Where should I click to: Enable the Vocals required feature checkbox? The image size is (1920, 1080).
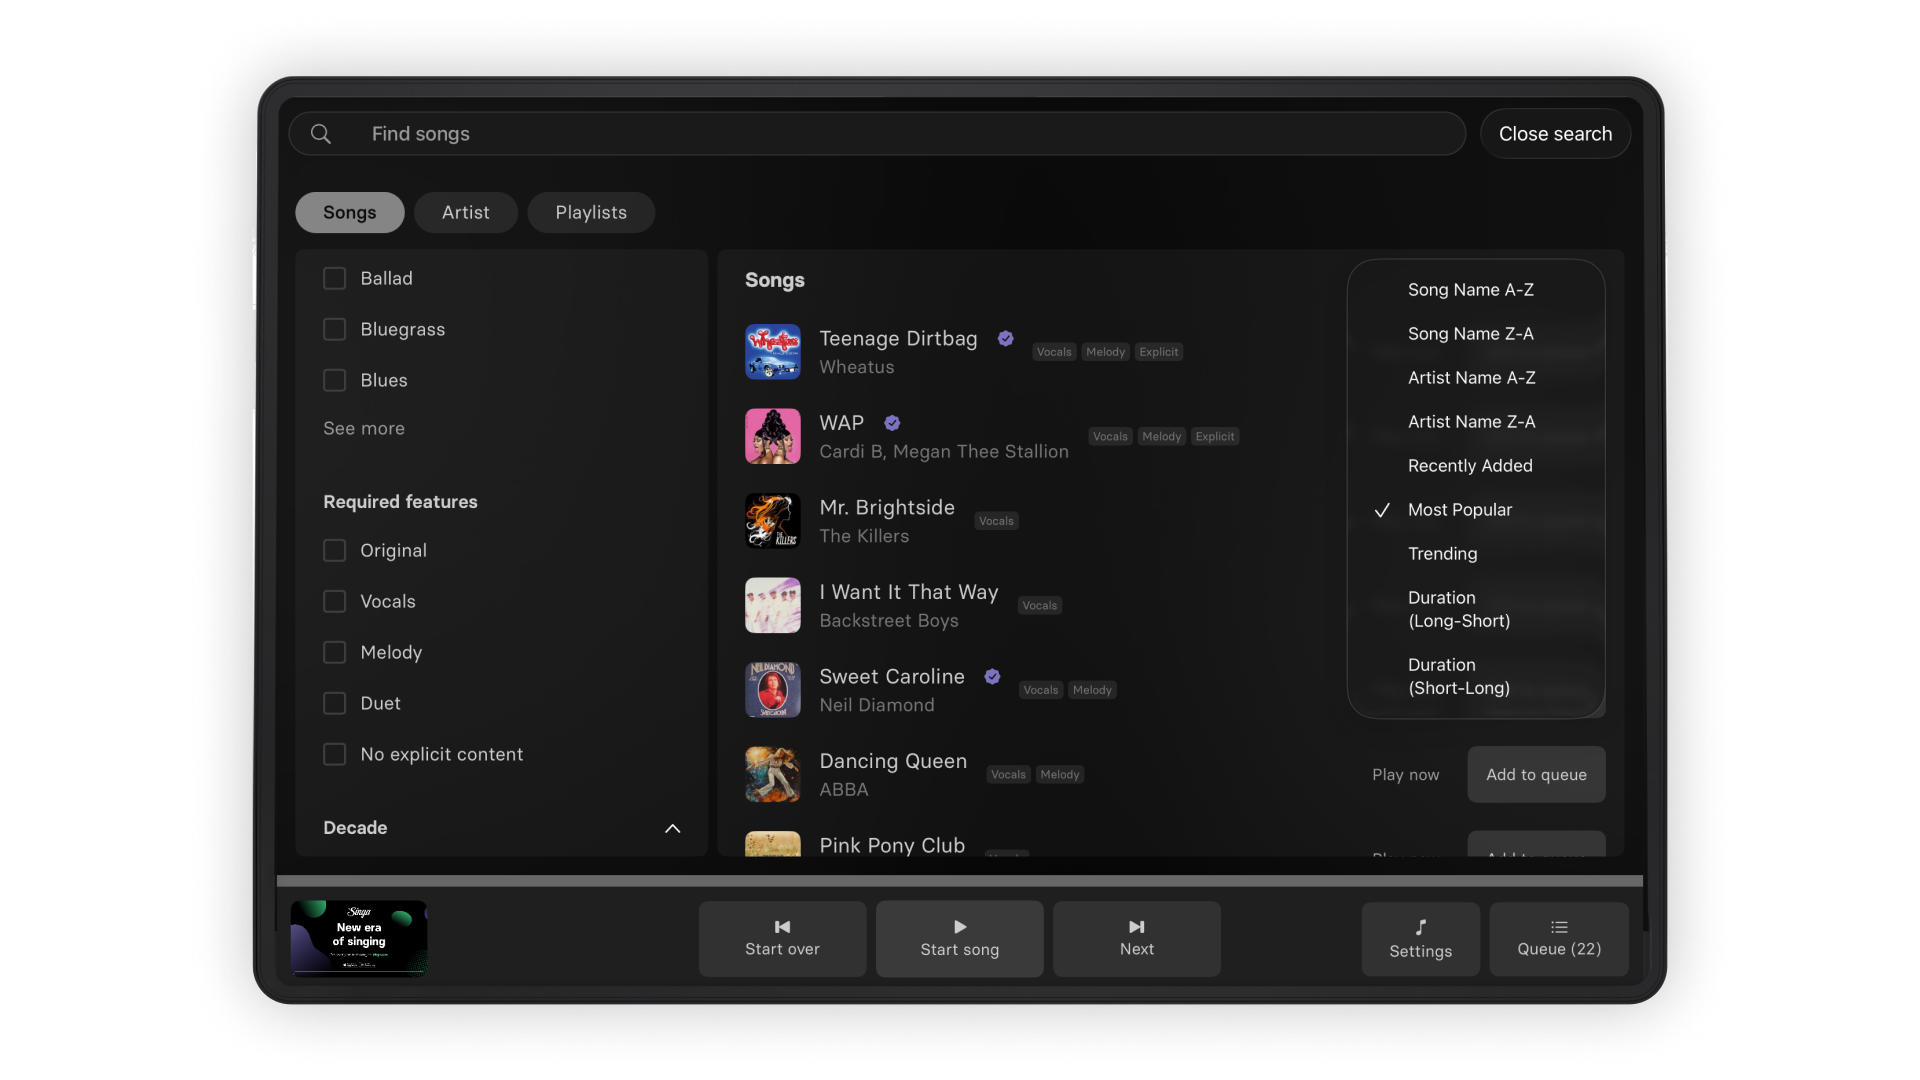coord(334,601)
